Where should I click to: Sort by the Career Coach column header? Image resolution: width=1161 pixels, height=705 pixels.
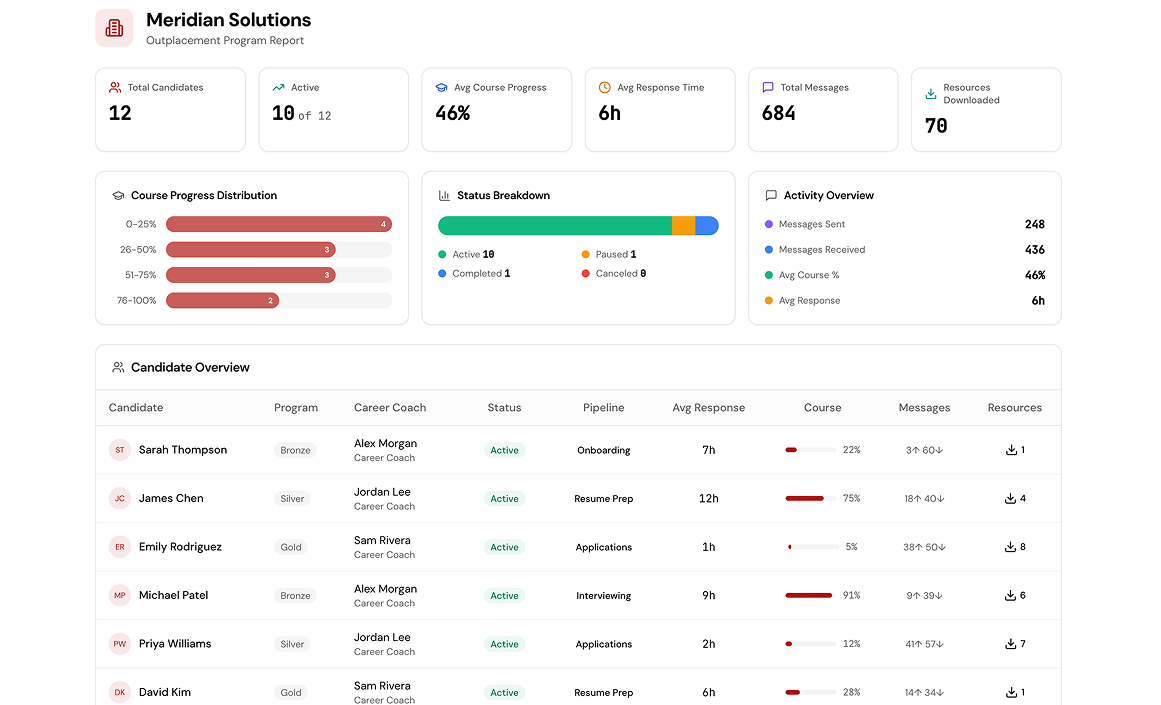(390, 408)
